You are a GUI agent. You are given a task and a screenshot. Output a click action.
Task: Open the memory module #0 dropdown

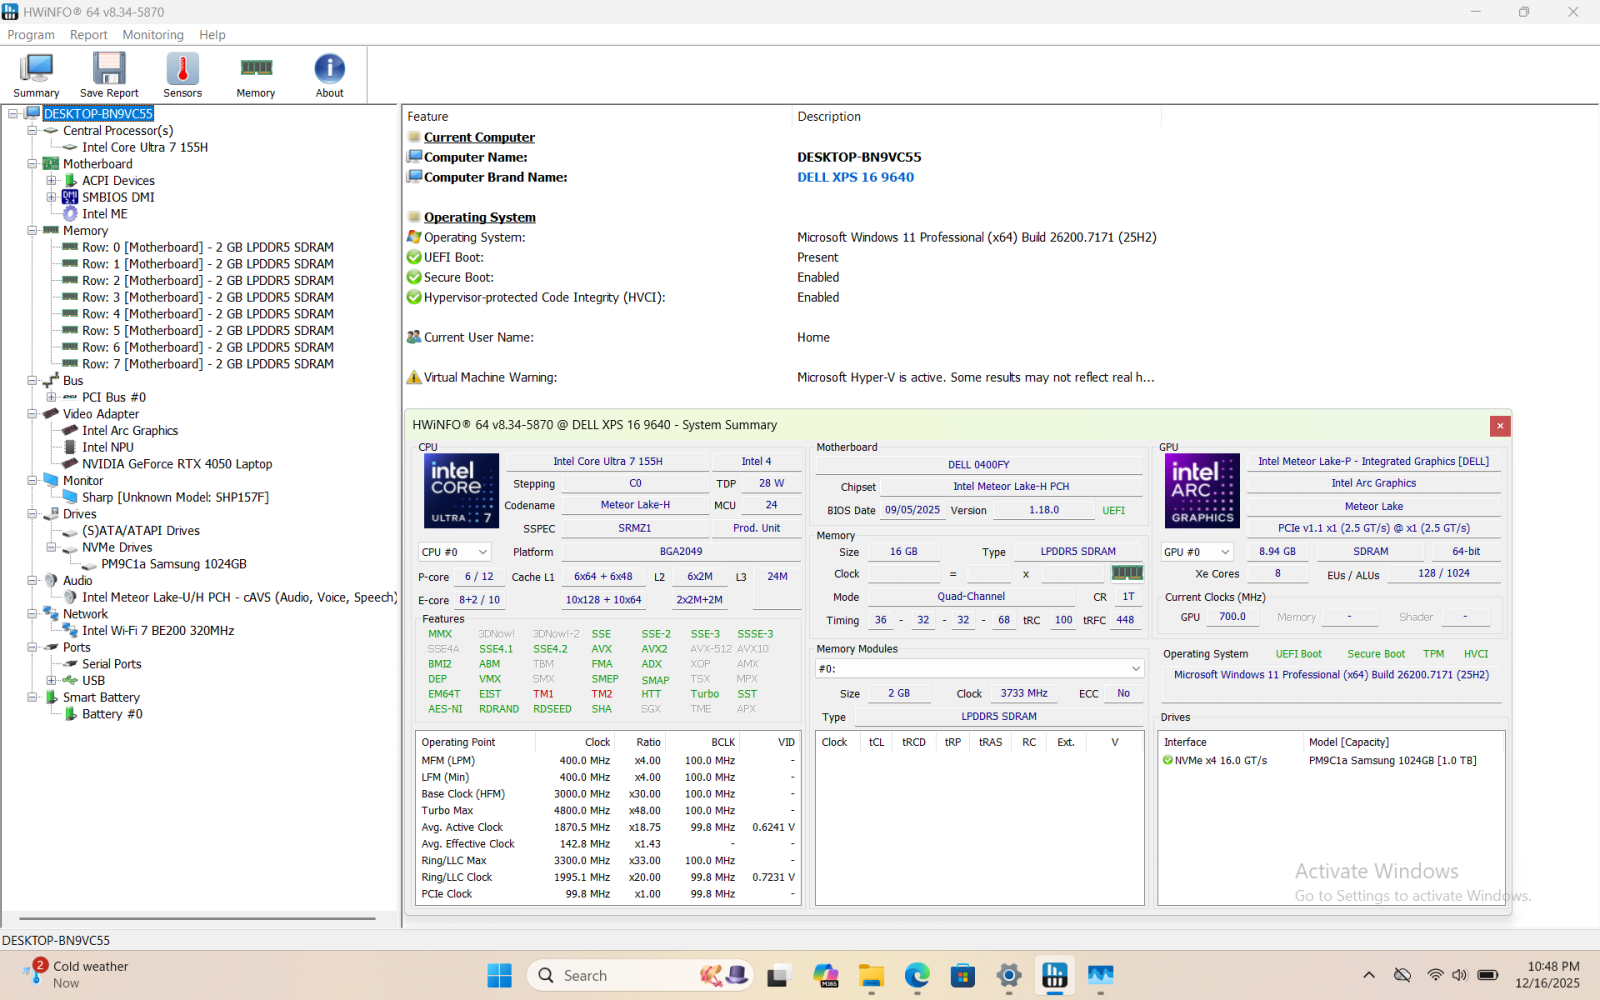(x=979, y=668)
